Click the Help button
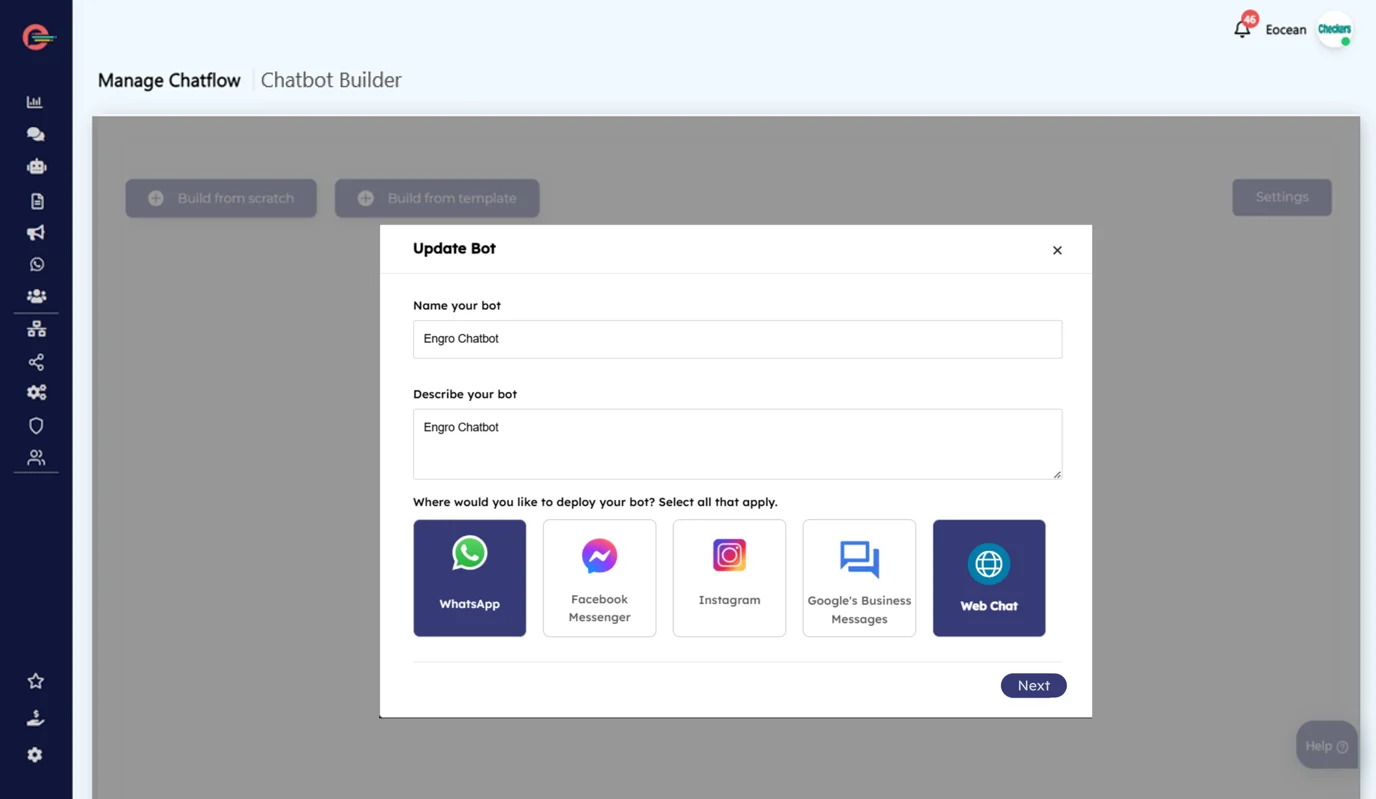 (1326, 746)
